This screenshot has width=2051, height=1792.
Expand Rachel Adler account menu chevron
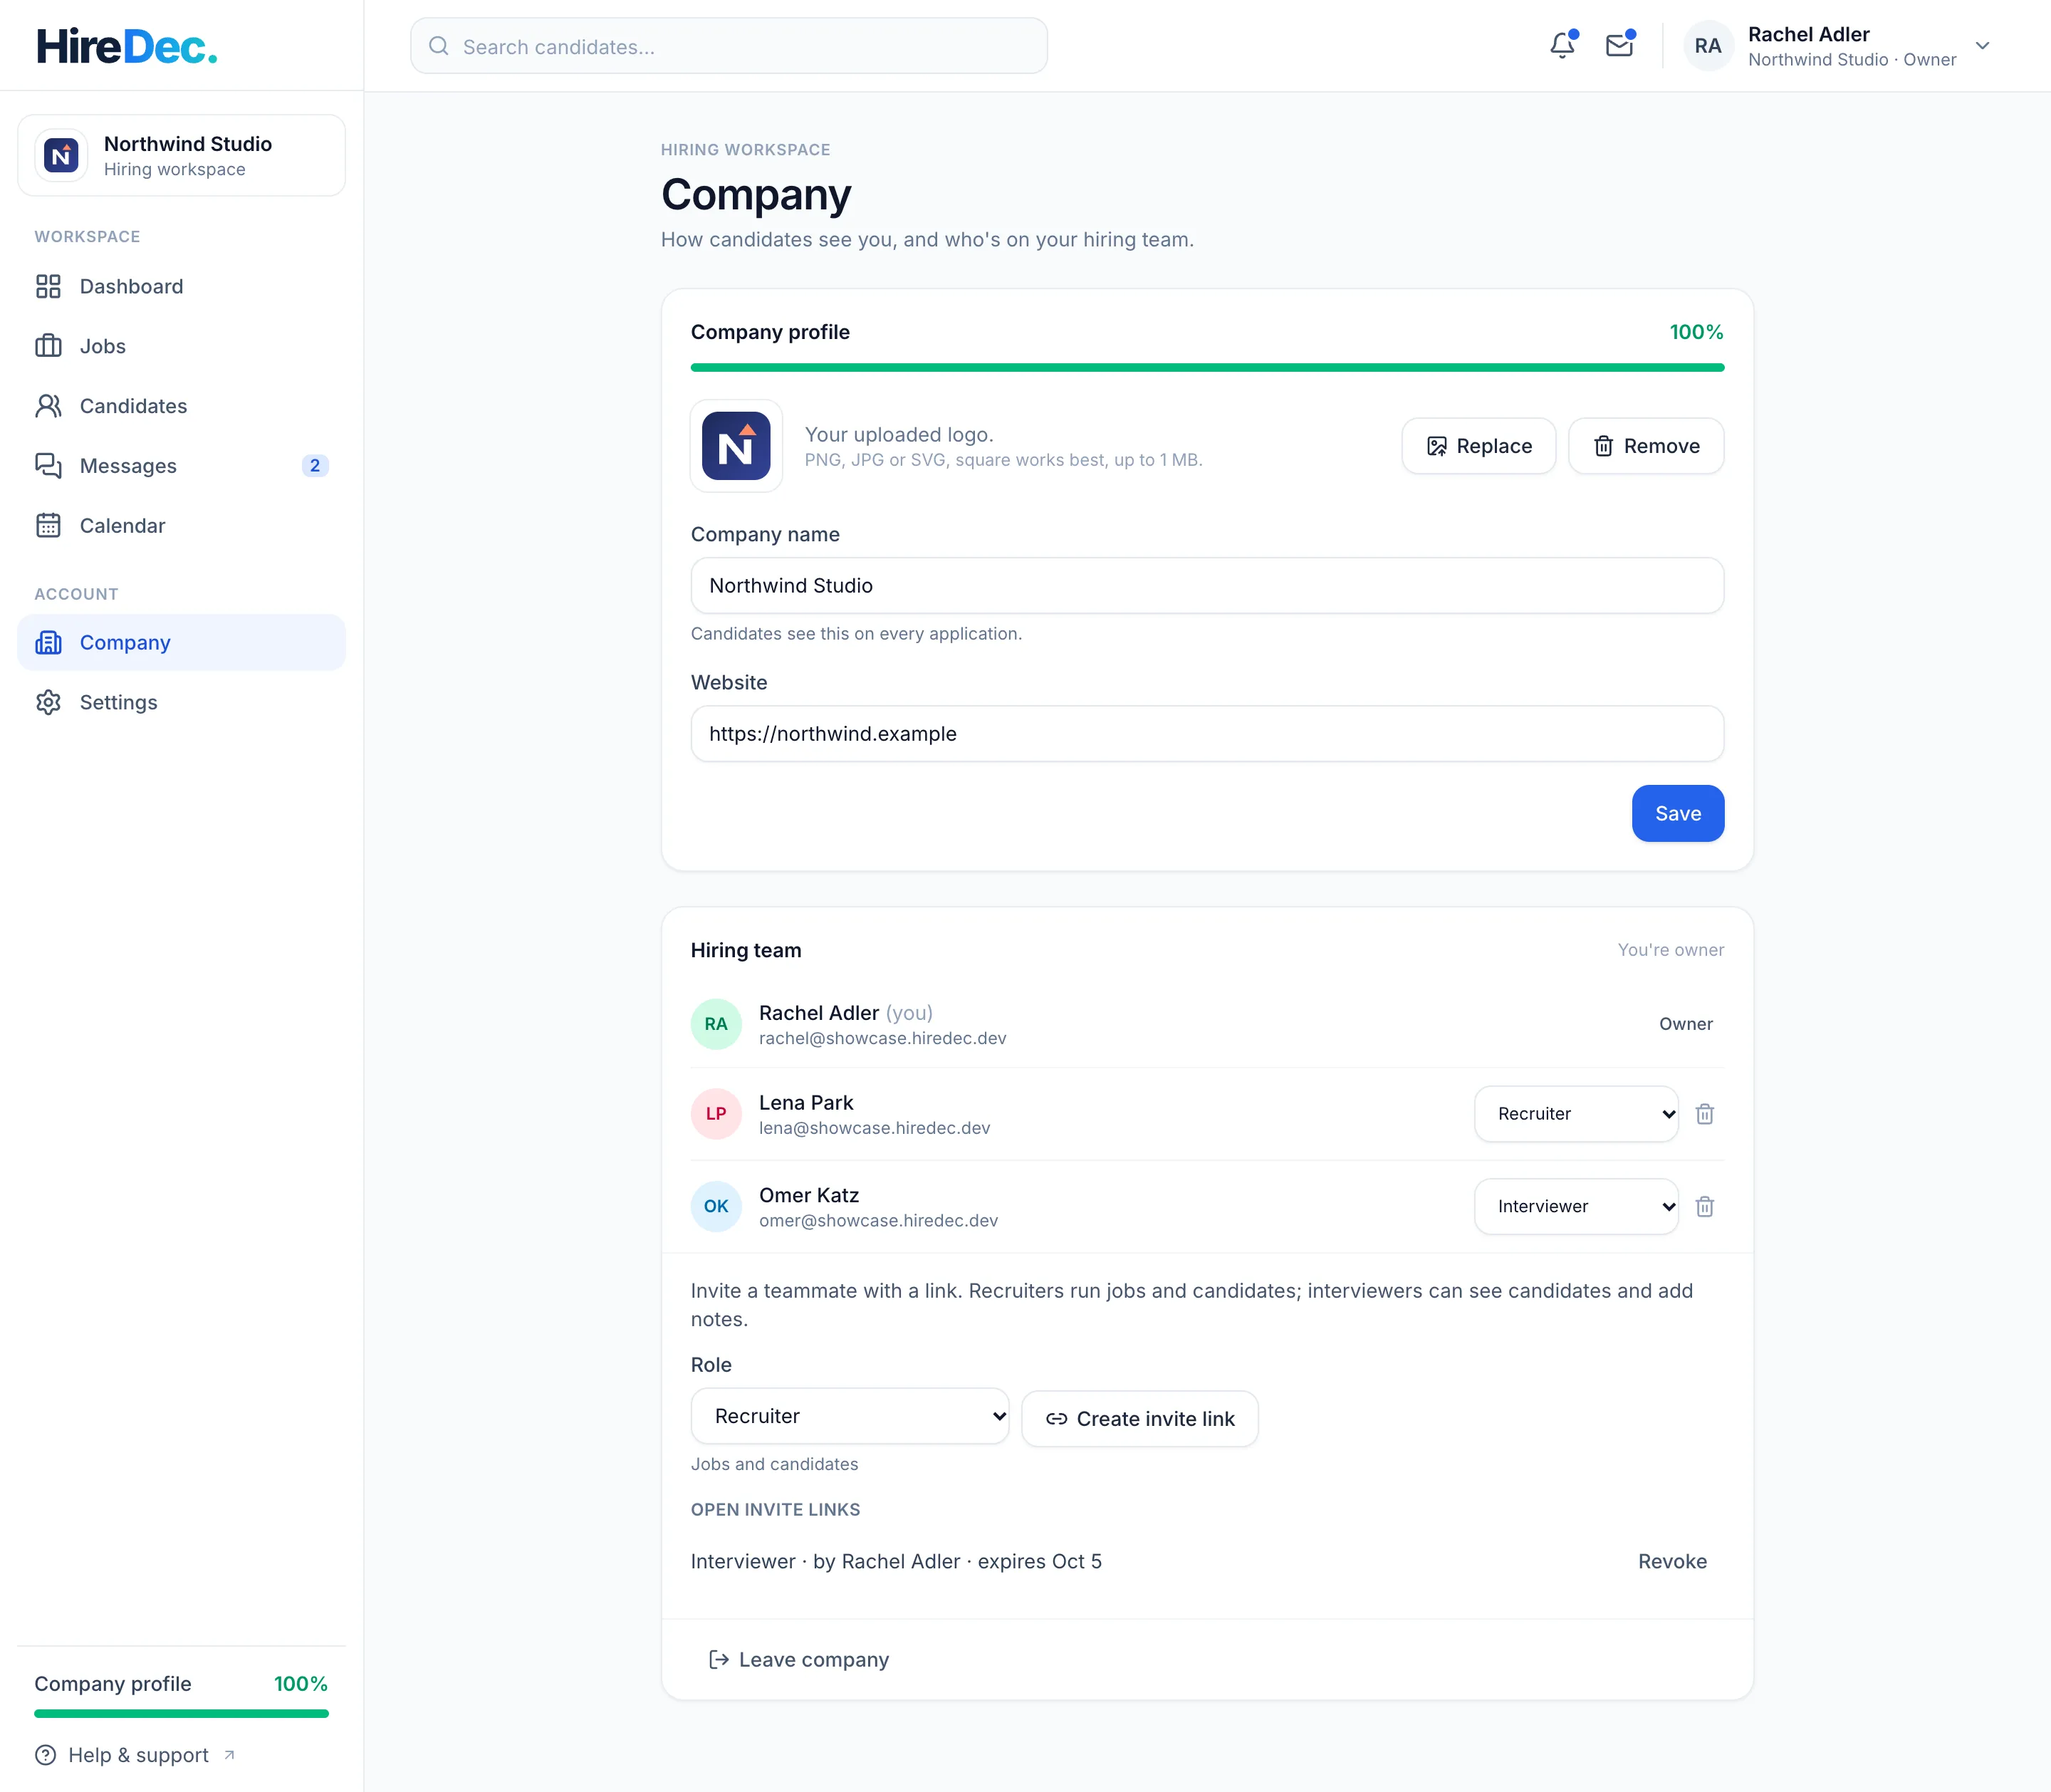tap(1982, 46)
